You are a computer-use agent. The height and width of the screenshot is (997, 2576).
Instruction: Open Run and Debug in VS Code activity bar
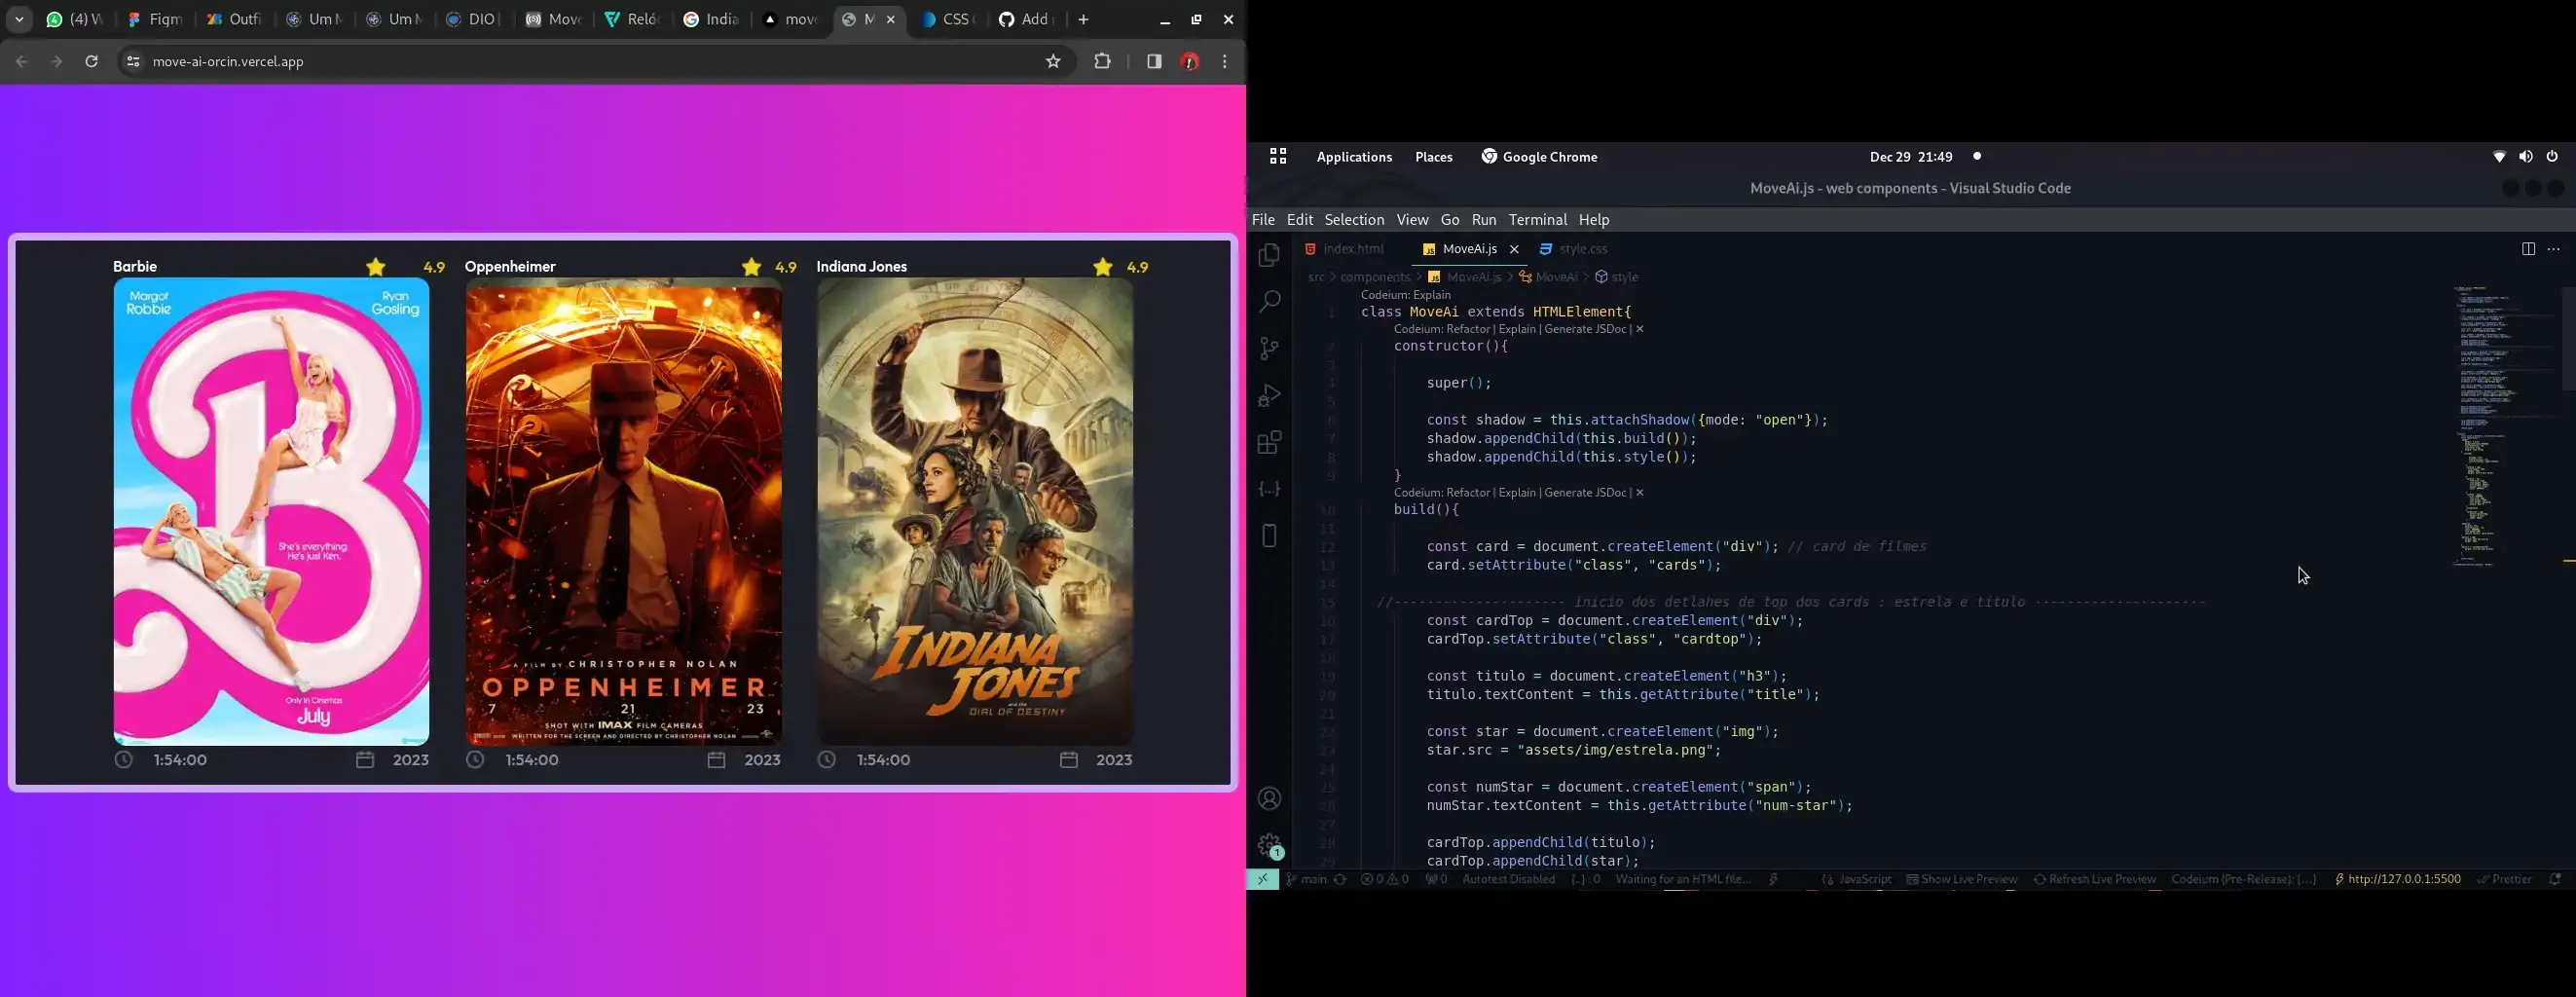coord(1269,395)
